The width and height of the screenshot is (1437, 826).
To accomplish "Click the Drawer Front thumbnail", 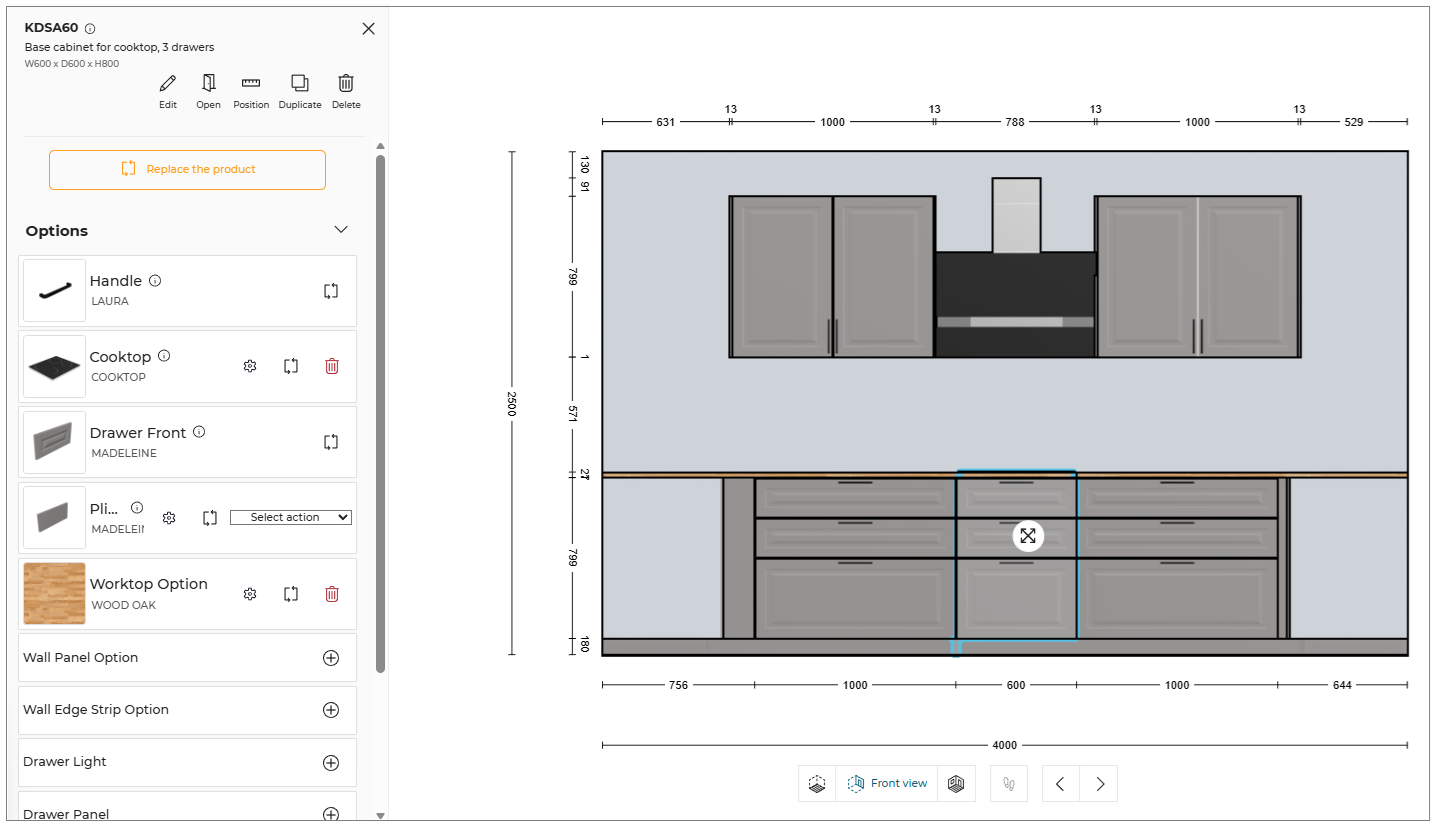I will click(x=54, y=442).
